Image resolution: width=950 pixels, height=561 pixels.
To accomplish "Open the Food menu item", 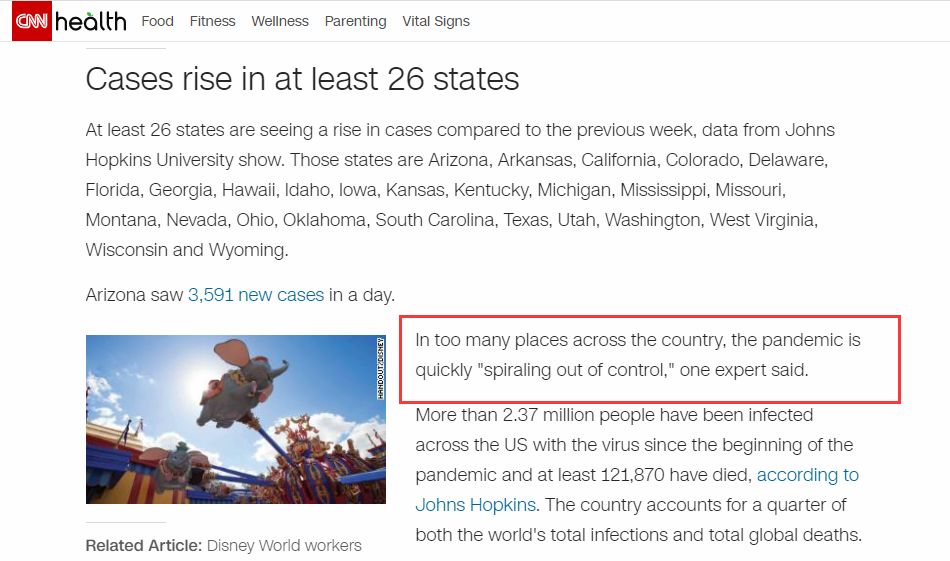I will click(x=157, y=21).
